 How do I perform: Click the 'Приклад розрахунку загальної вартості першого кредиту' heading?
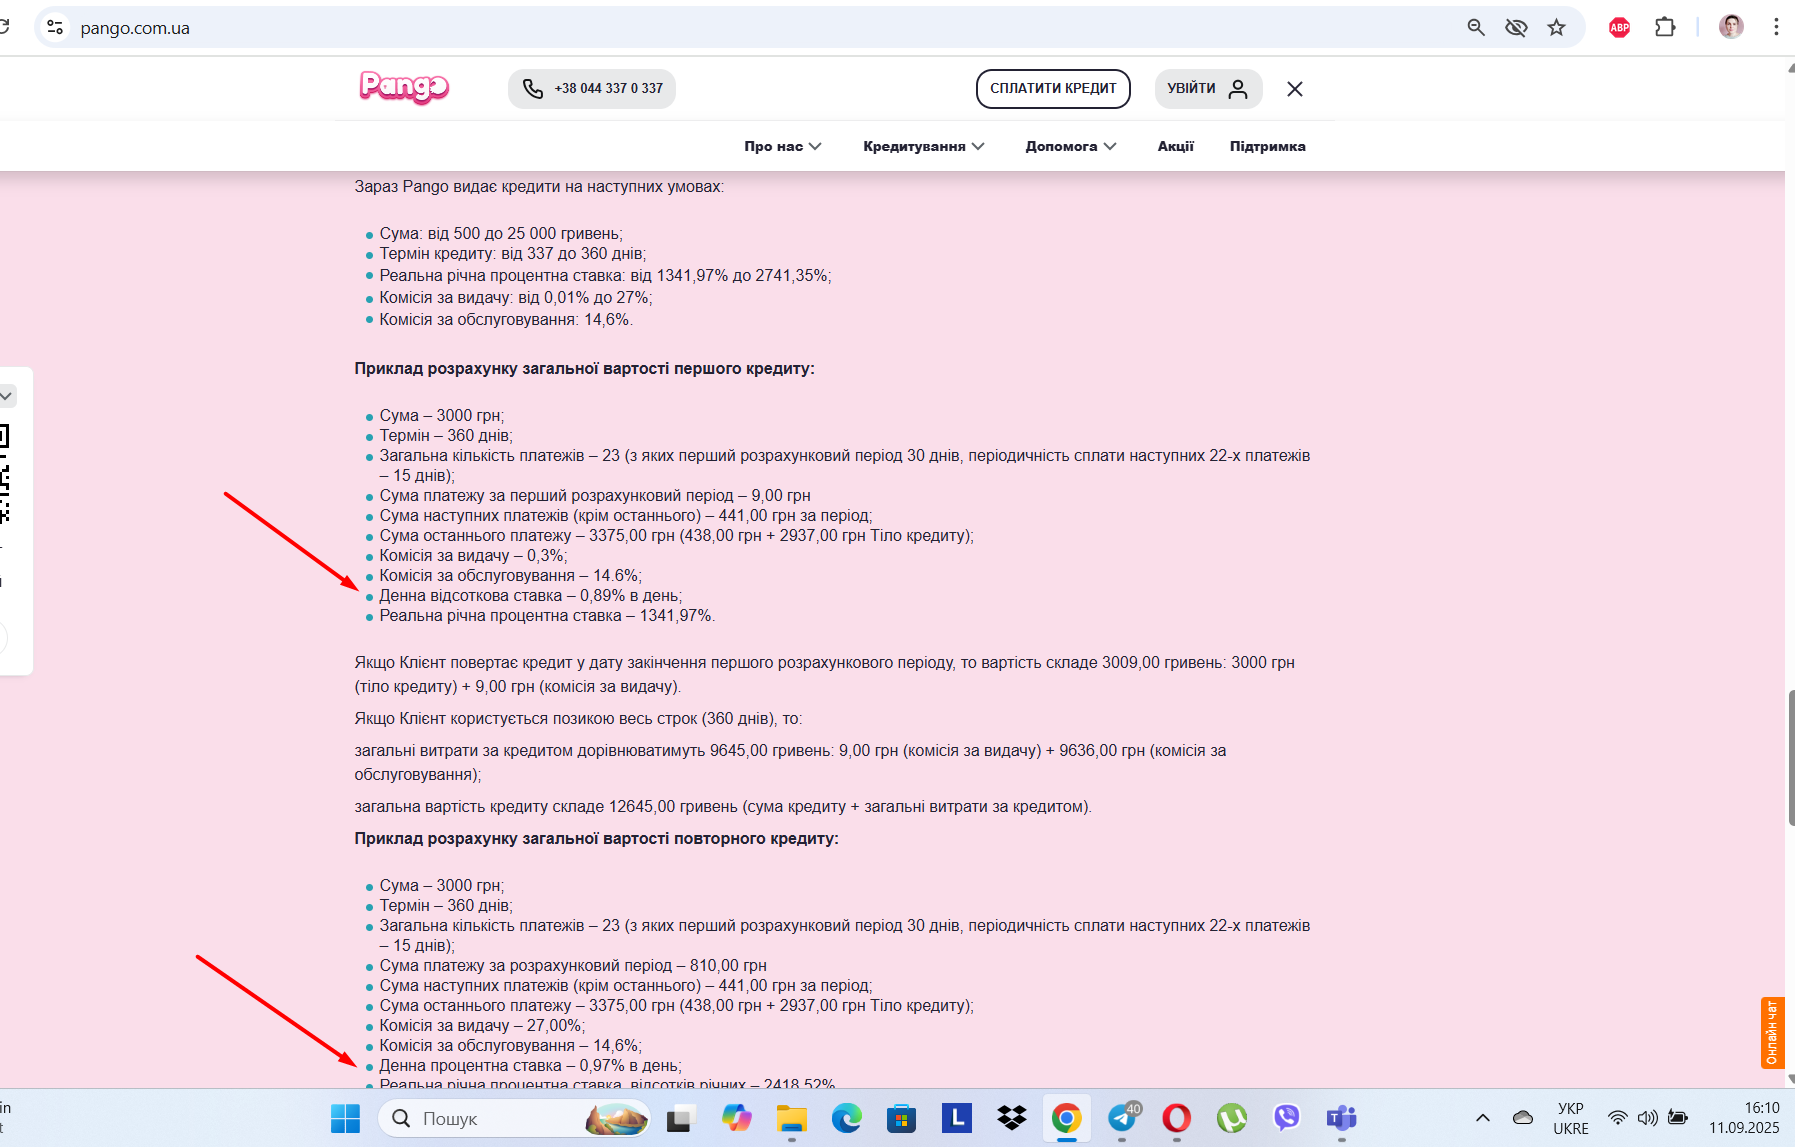pos(585,369)
